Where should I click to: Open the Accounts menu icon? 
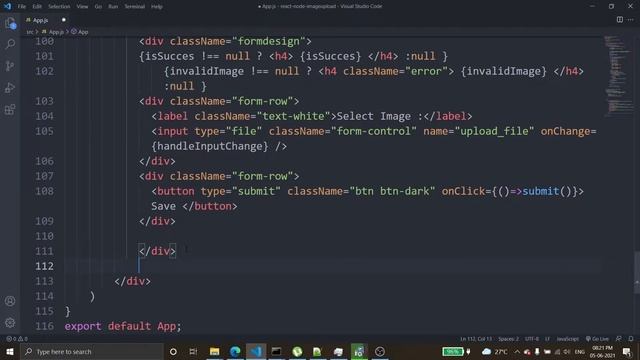pyautogui.click(x=10, y=301)
